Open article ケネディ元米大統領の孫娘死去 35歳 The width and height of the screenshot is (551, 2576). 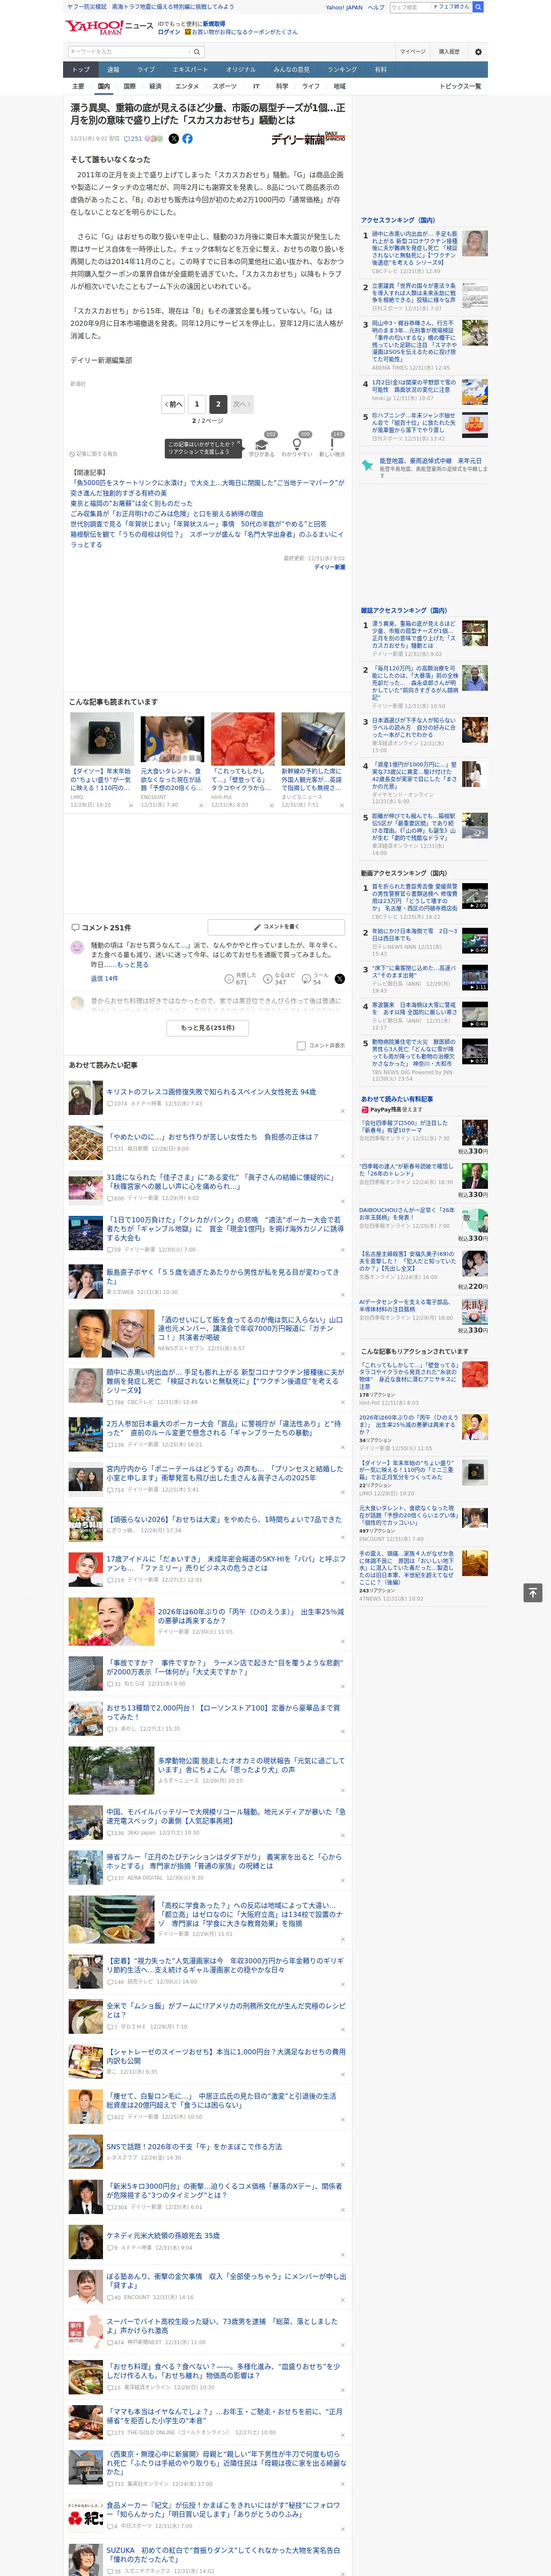coord(163,2235)
